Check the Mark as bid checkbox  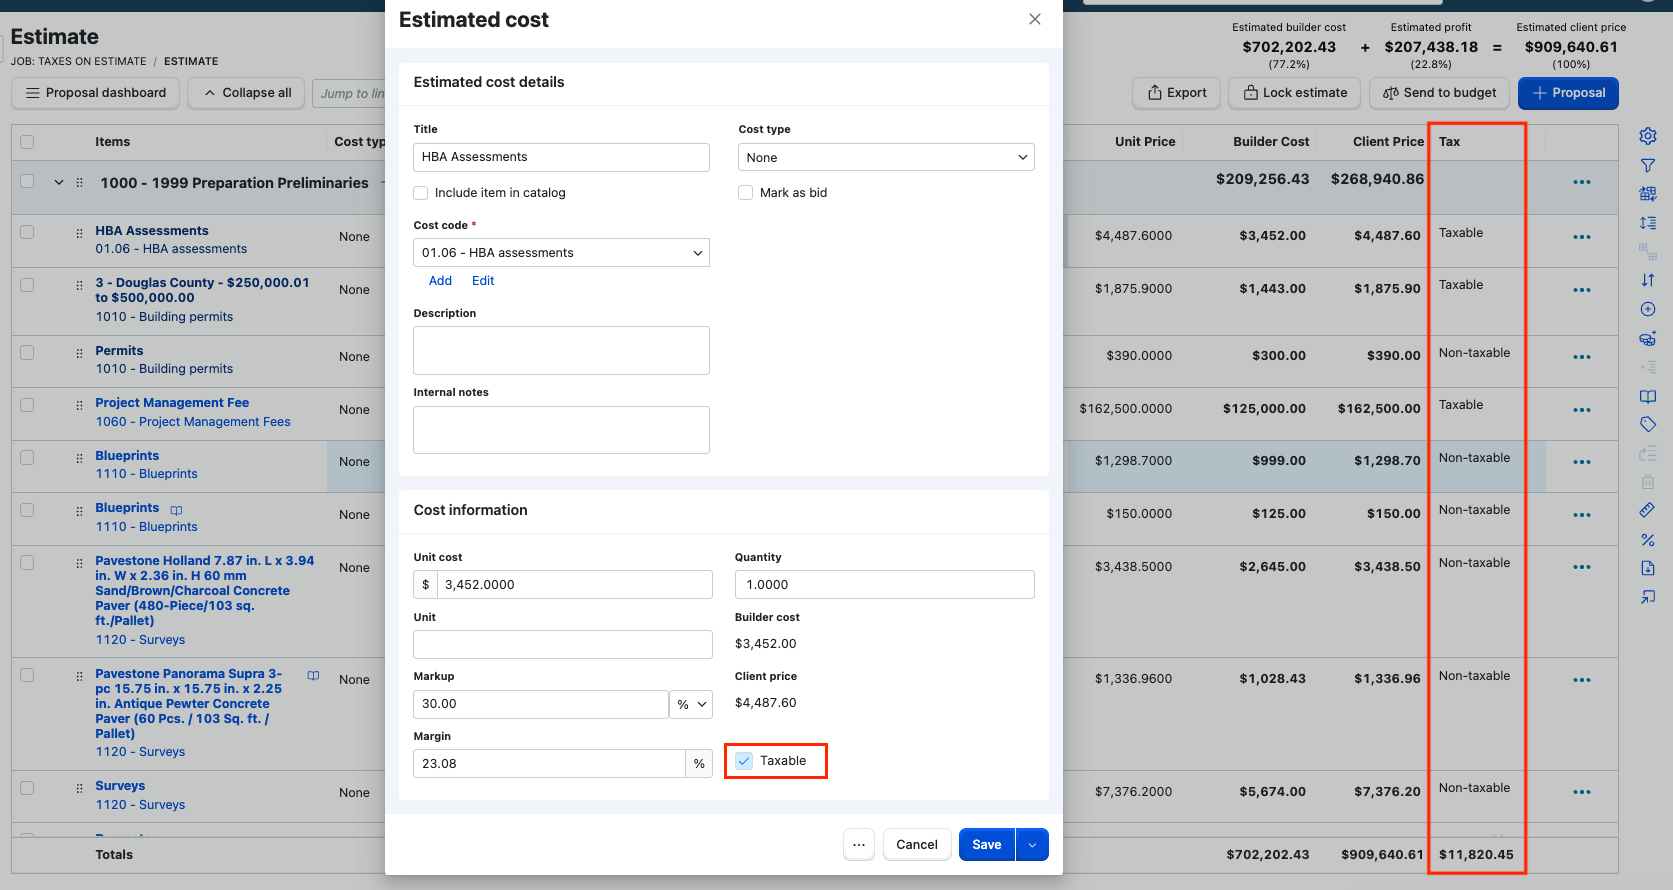coord(746,193)
